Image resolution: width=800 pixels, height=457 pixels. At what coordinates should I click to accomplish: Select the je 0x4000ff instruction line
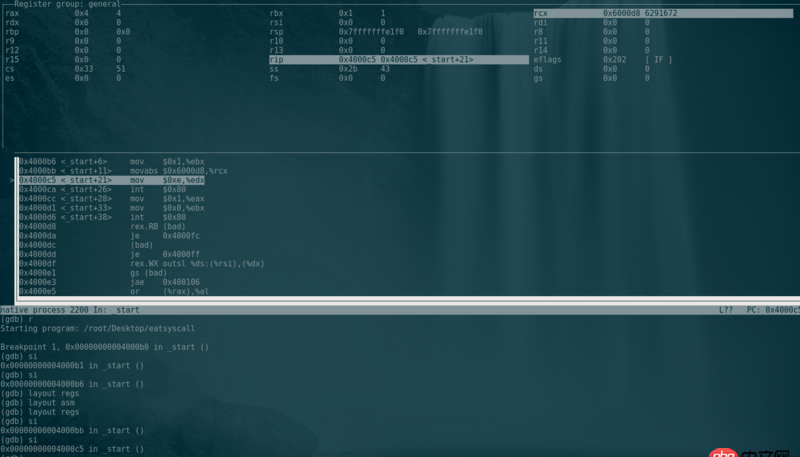(x=110, y=254)
